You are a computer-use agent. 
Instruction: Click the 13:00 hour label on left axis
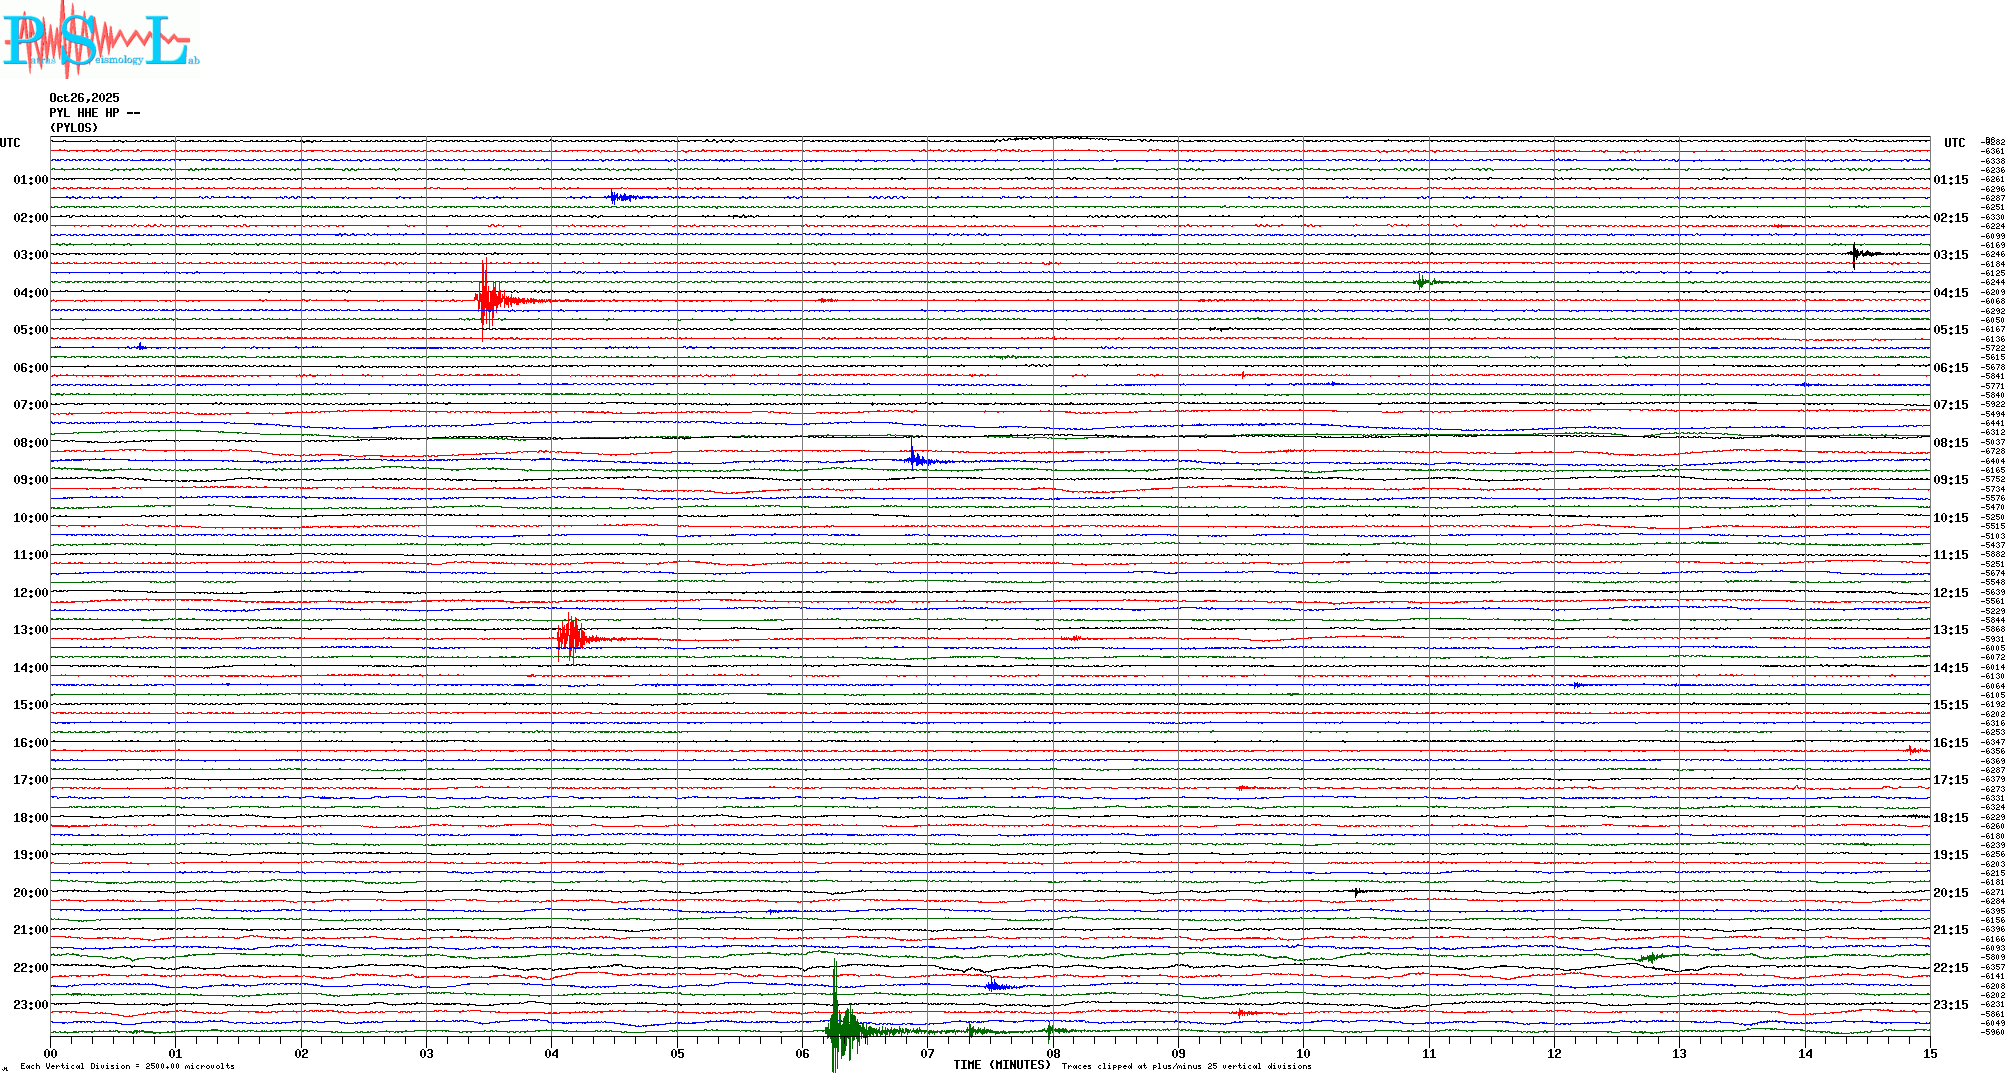(x=30, y=630)
